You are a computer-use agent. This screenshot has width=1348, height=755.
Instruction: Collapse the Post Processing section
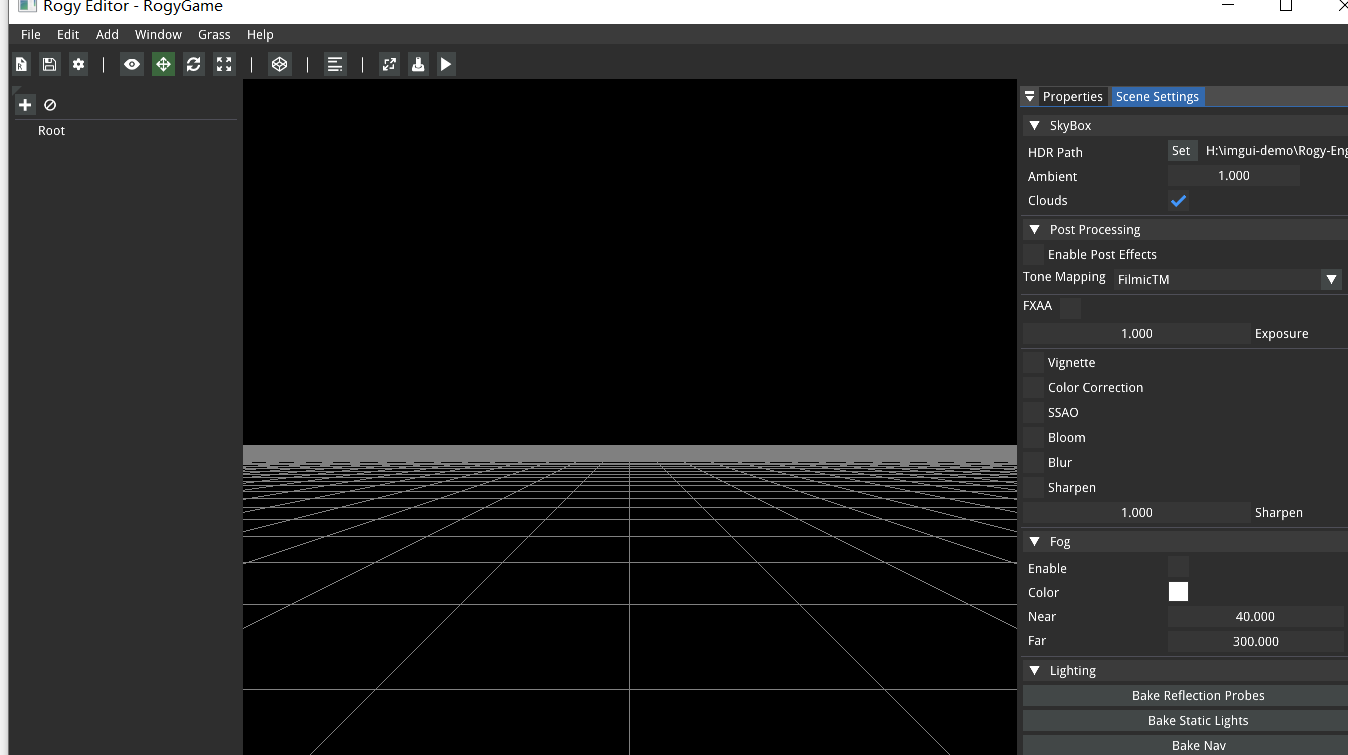[x=1034, y=230]
